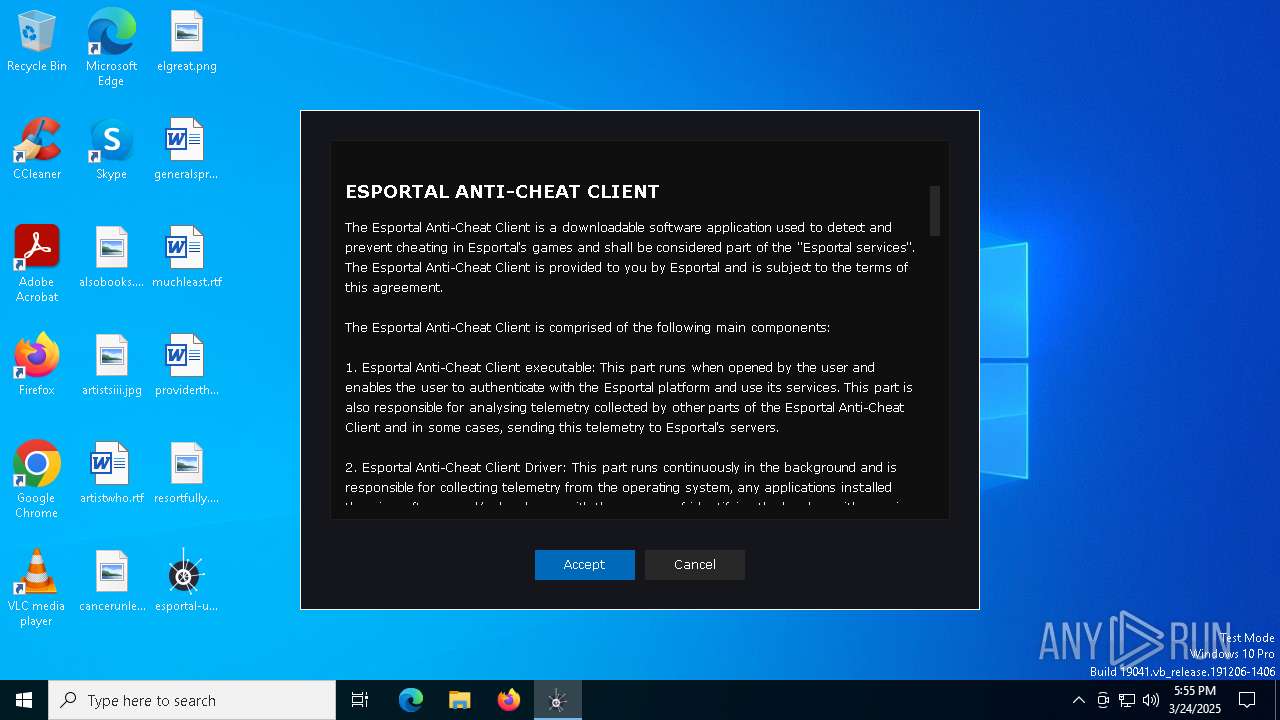
Task: Open the Windows Start menu
Action: click(24, 700)
